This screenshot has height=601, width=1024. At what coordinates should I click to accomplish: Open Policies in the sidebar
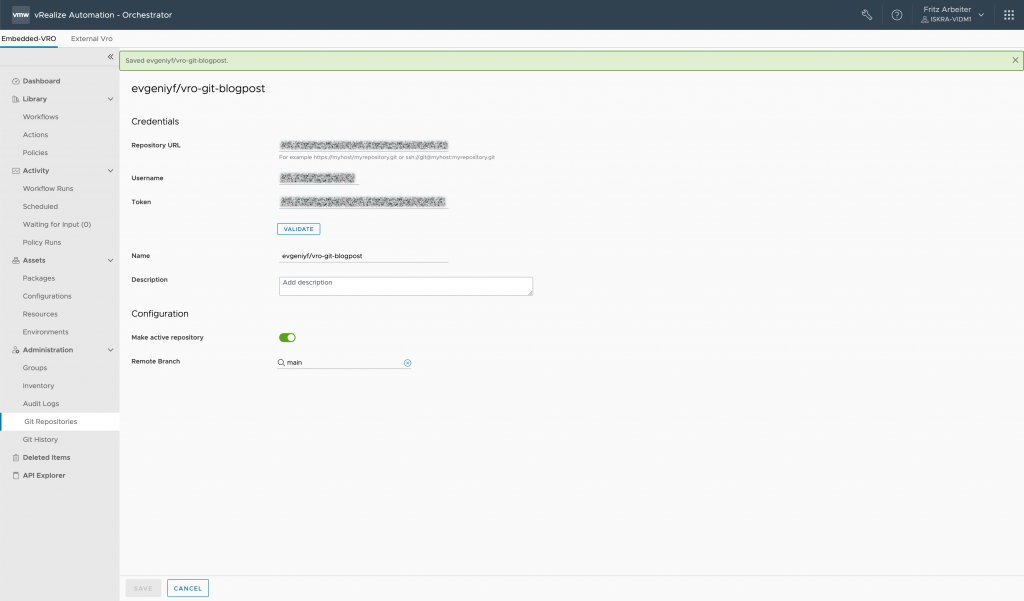35,153
